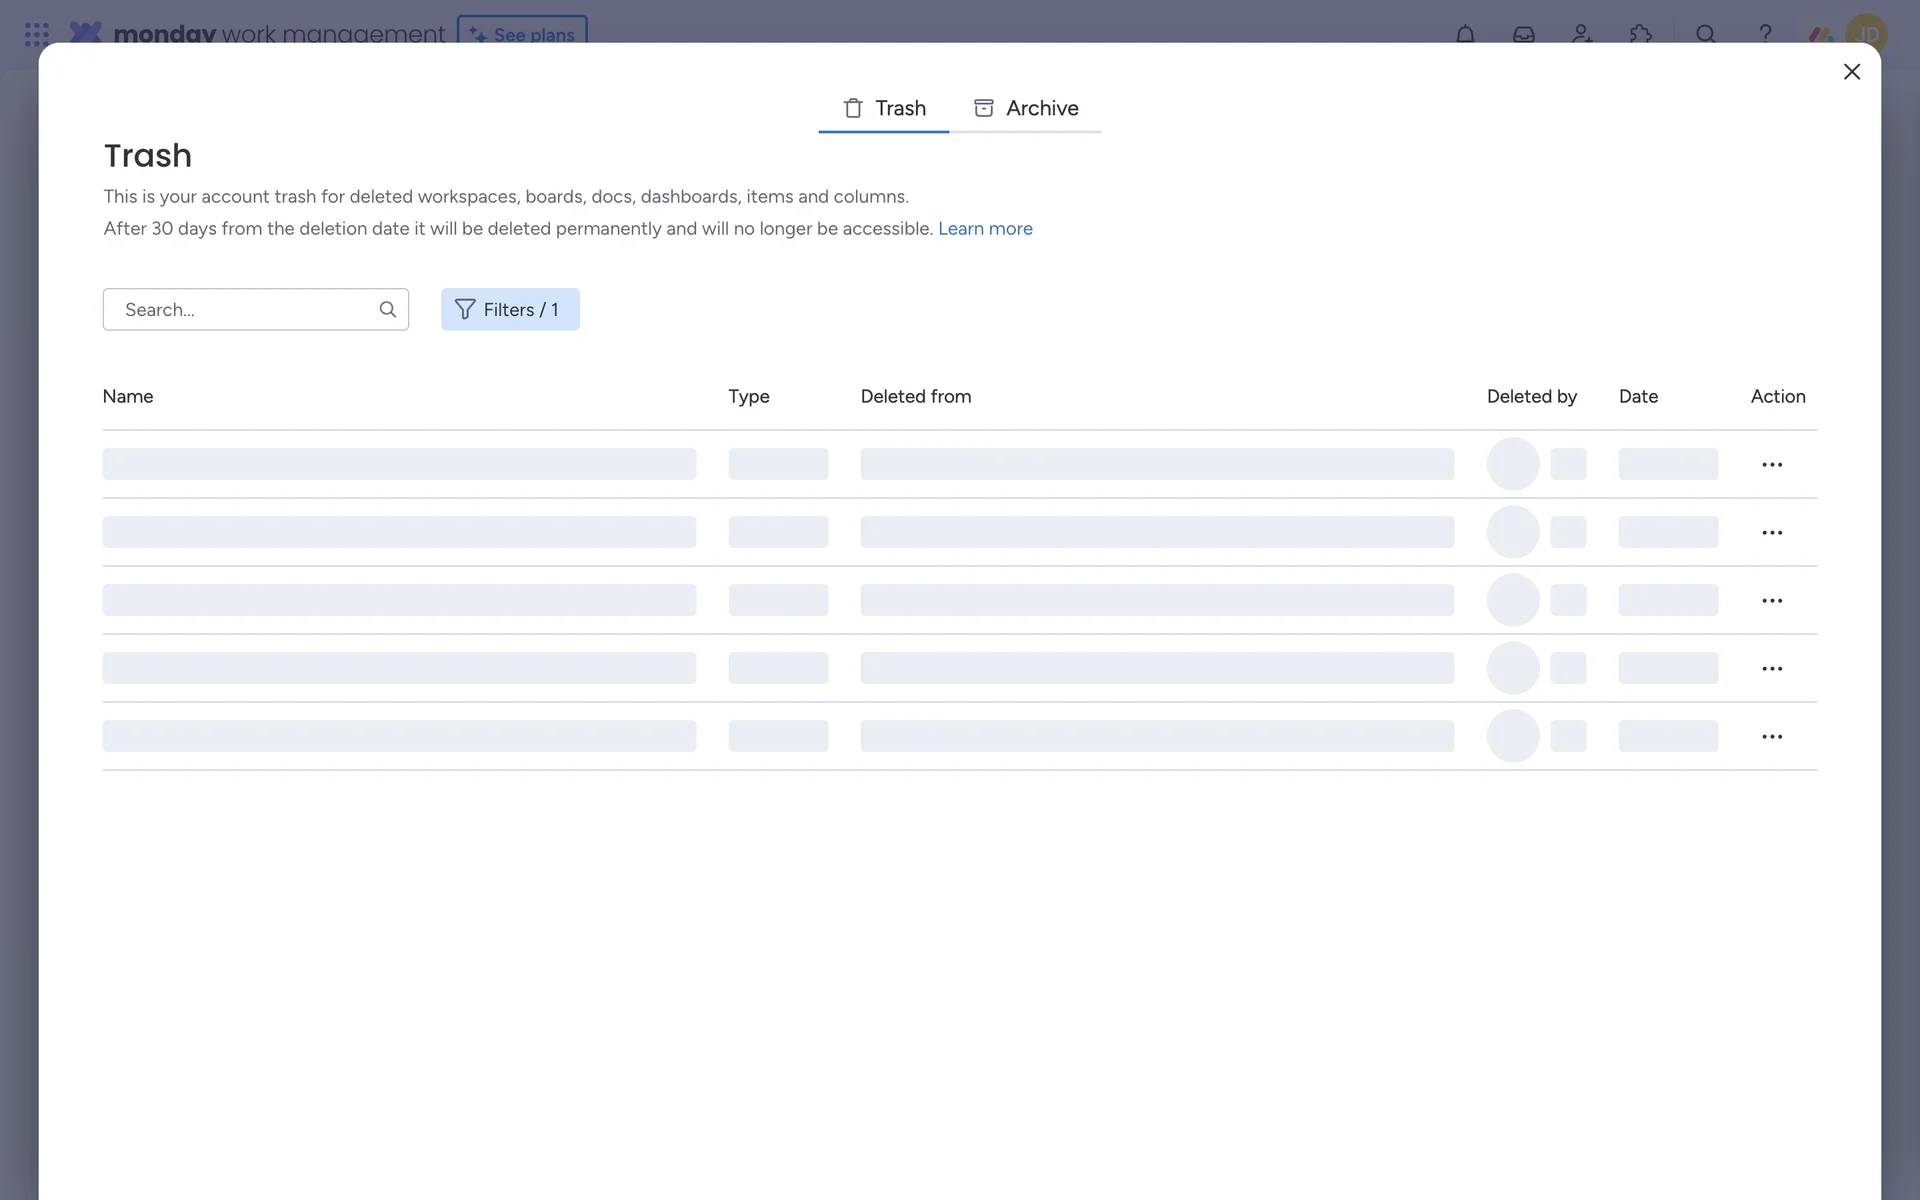This screenshot has height=1200, width=1920.
Task: Open action menu for last row
Action: click(1772, 736)
